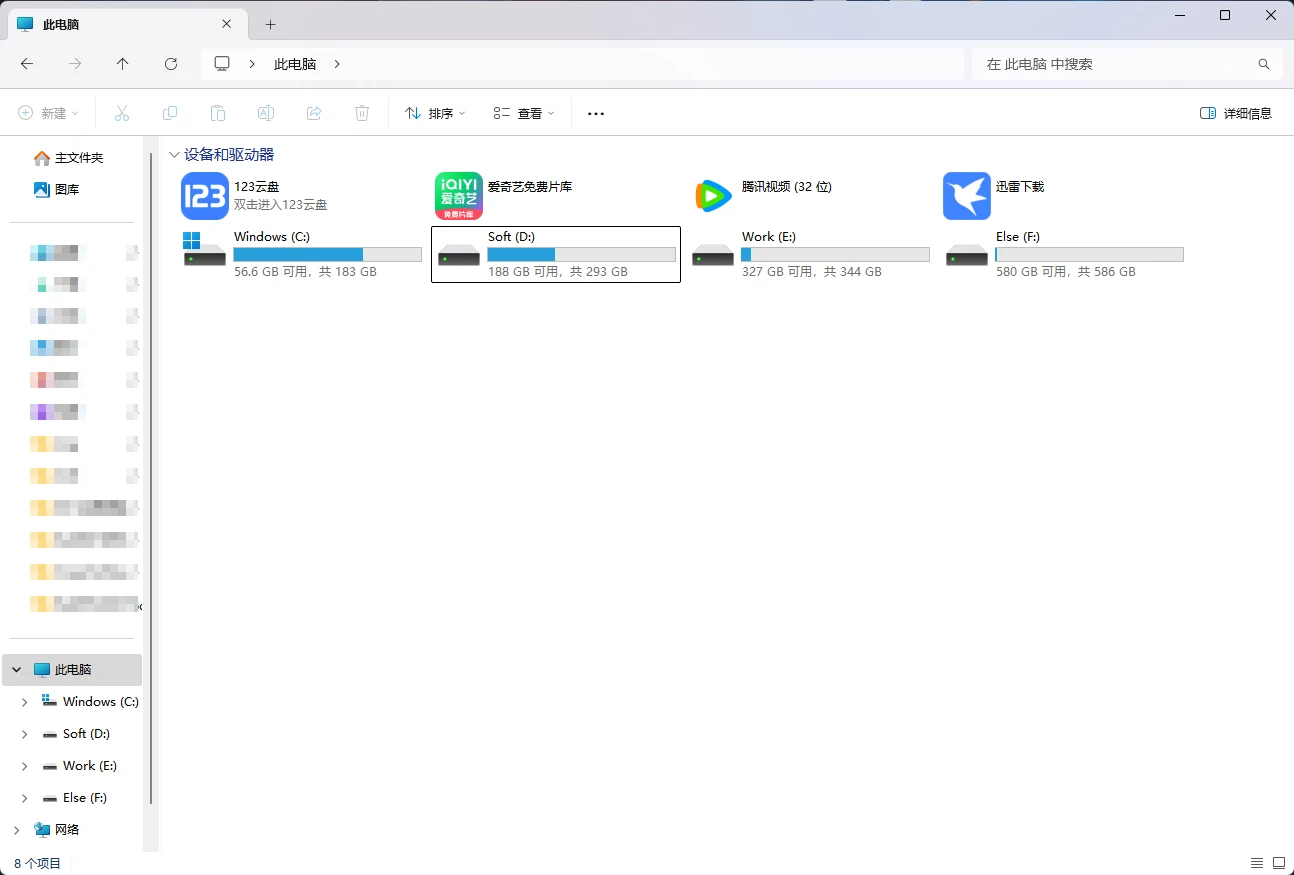Open the 迅雷下载 bird icon
Screen dimensions: 1294x875
point(967,196)
